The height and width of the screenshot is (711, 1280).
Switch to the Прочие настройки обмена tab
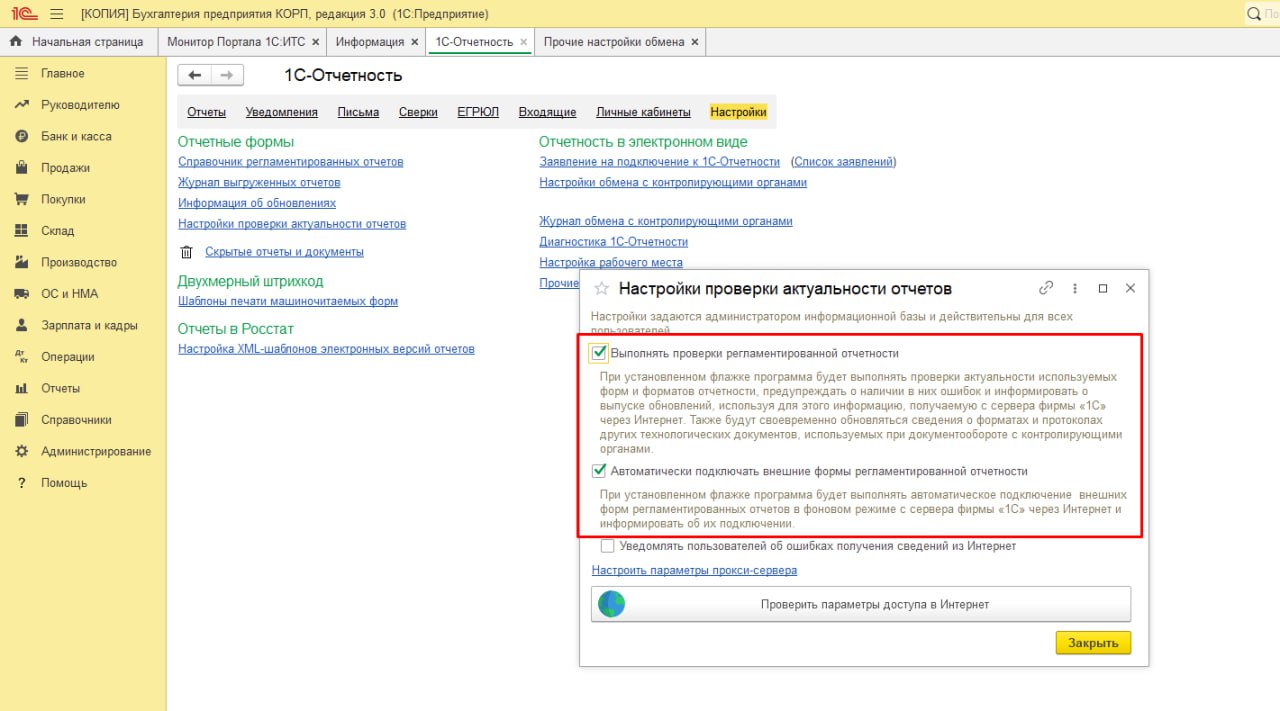pos(614,42)
